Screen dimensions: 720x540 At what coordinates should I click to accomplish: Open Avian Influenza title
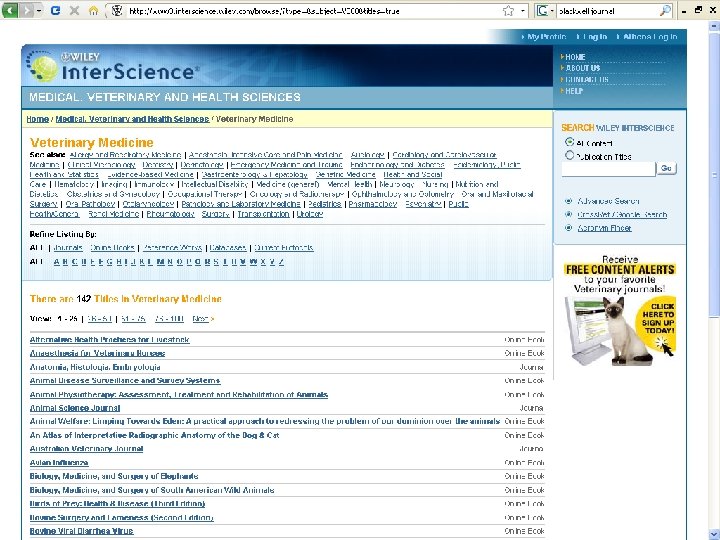tap(59, 462)
